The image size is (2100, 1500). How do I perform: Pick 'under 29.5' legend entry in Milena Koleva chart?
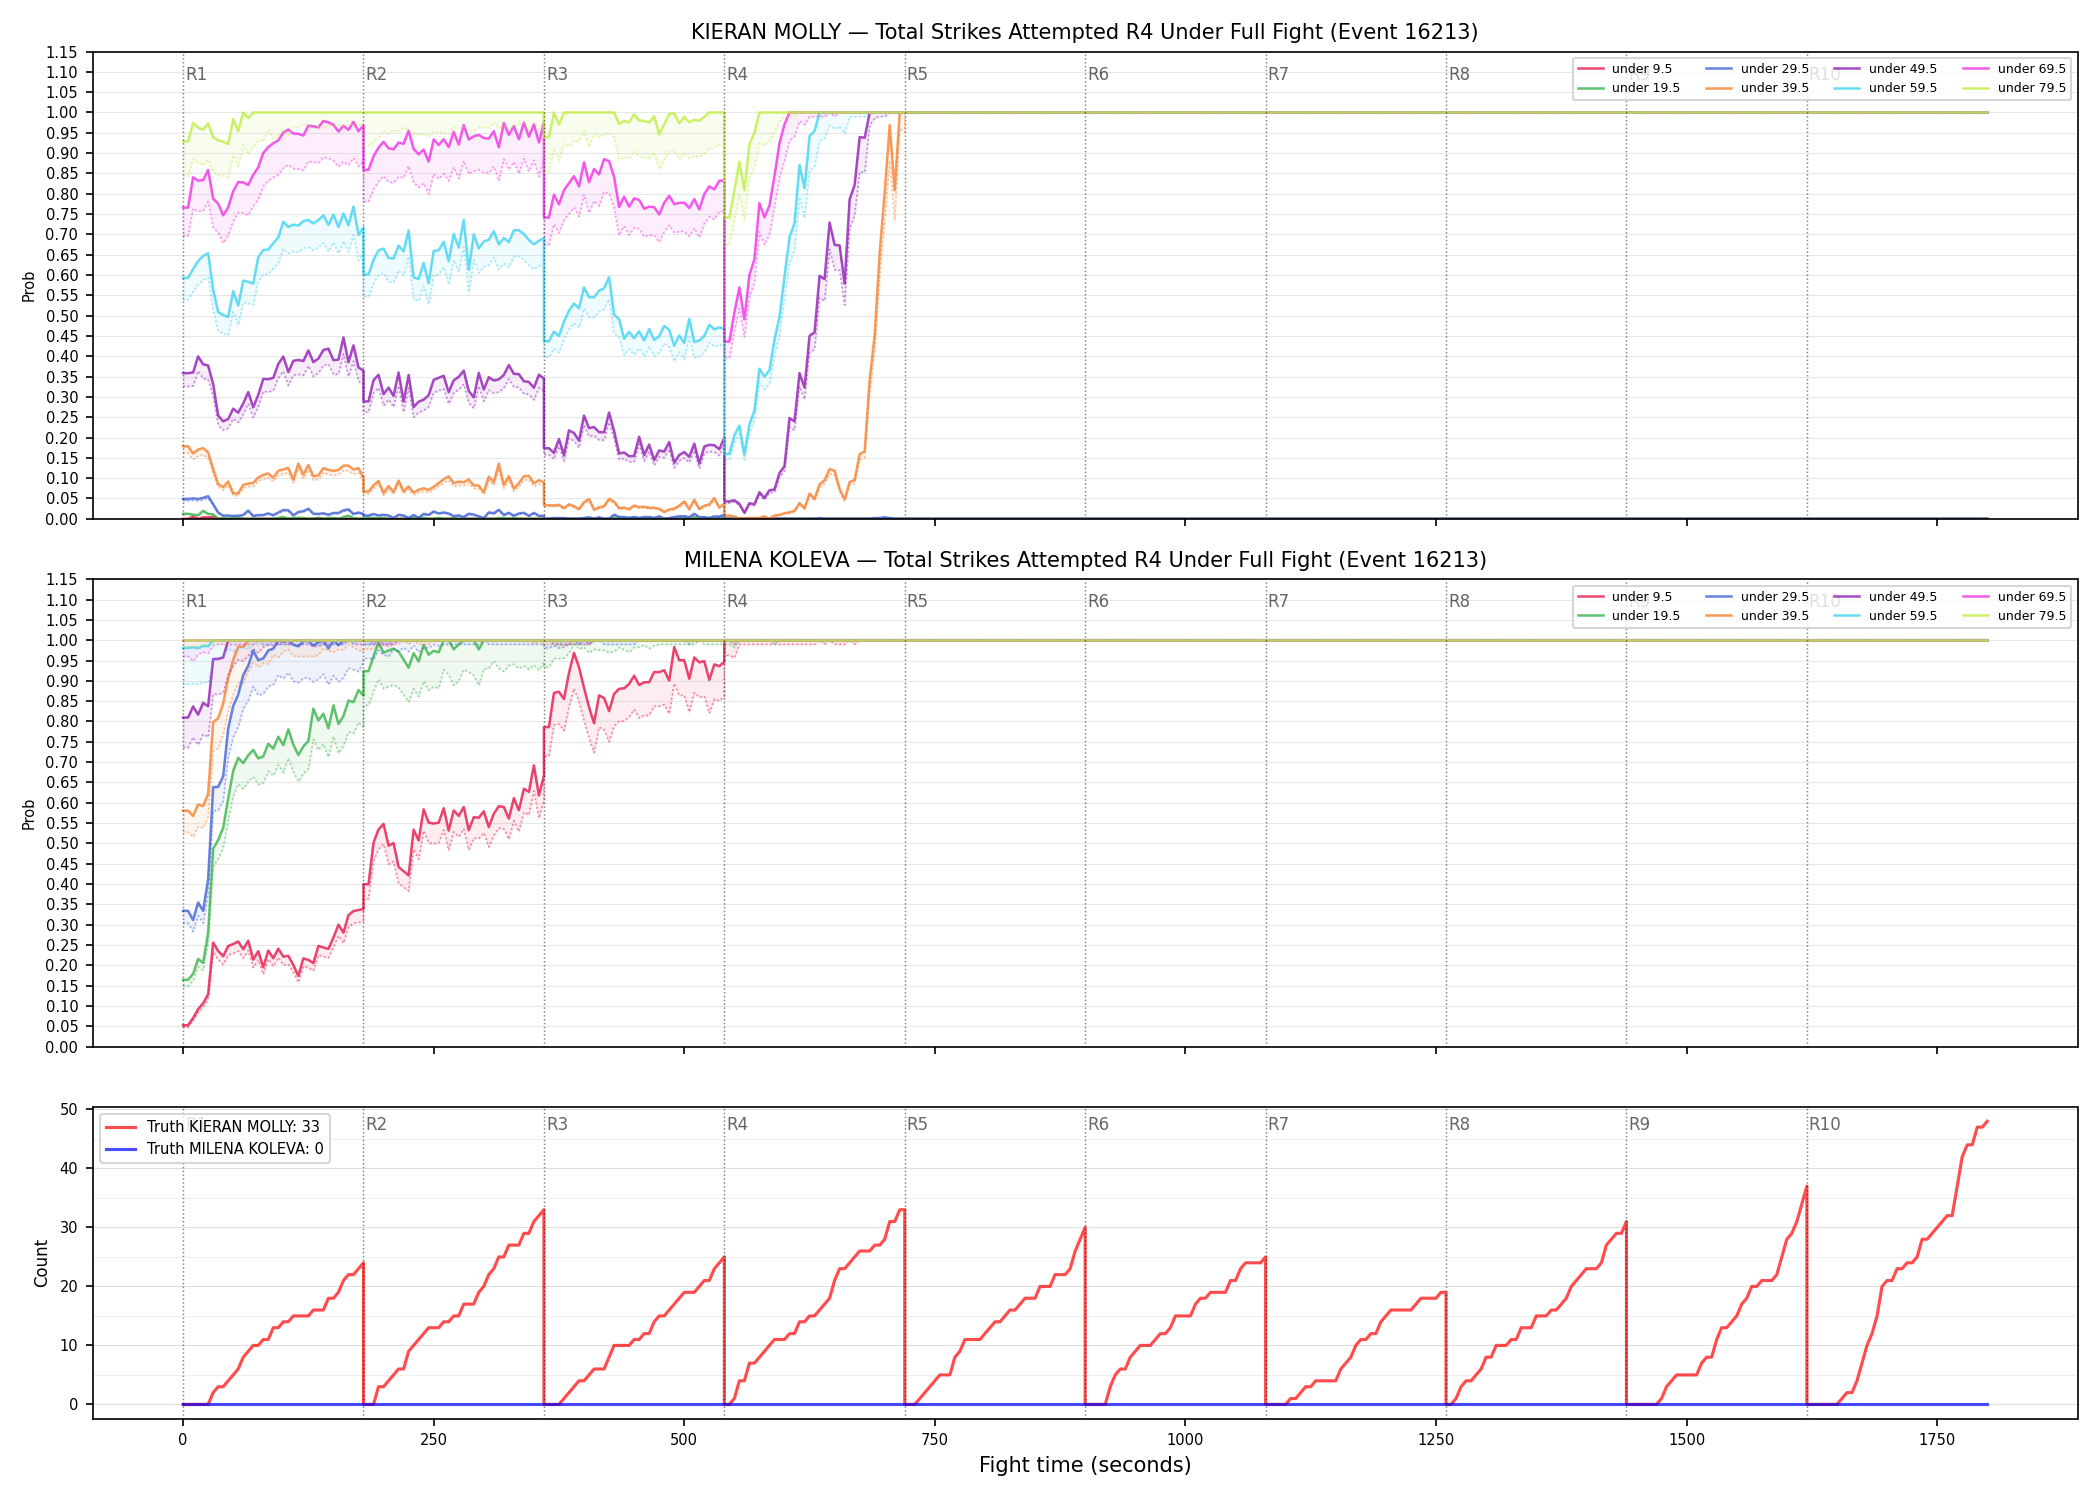(1757, 597)
